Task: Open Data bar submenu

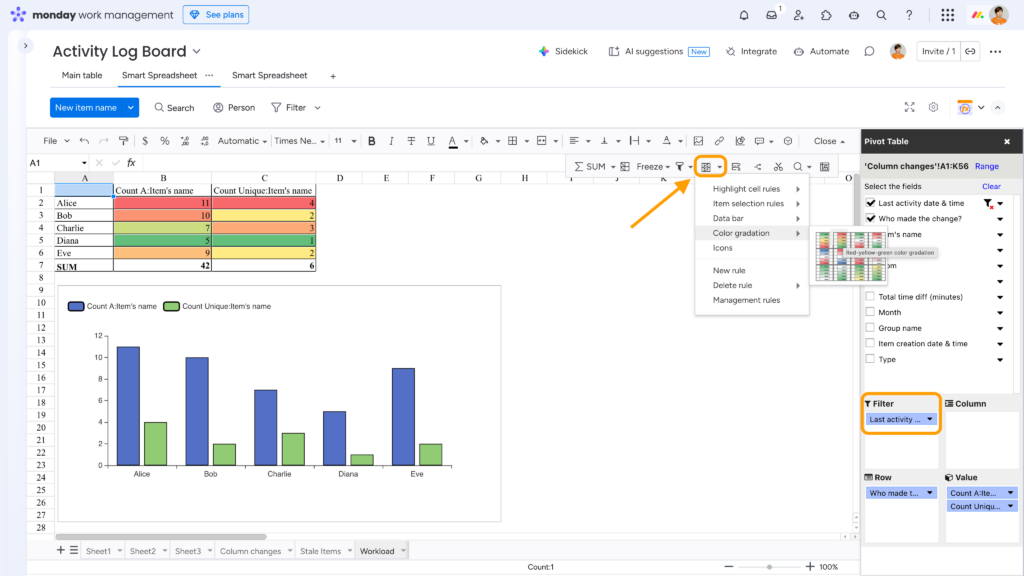Action: tap(752, 218)
